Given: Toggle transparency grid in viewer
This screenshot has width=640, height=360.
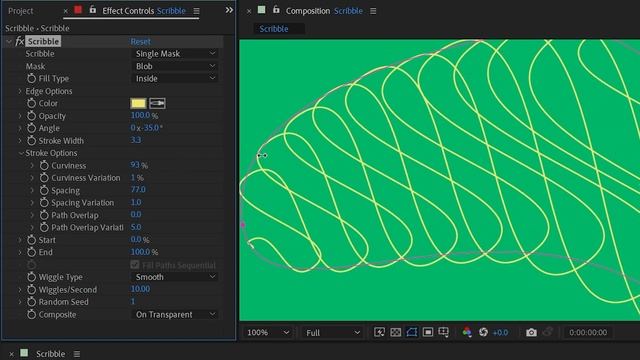Looking at the screenshot, I should [395, 332].
